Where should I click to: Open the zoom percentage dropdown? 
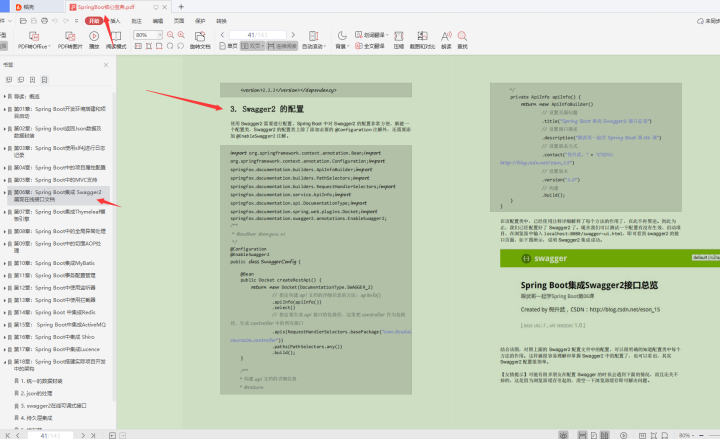[x=160, y=35]
